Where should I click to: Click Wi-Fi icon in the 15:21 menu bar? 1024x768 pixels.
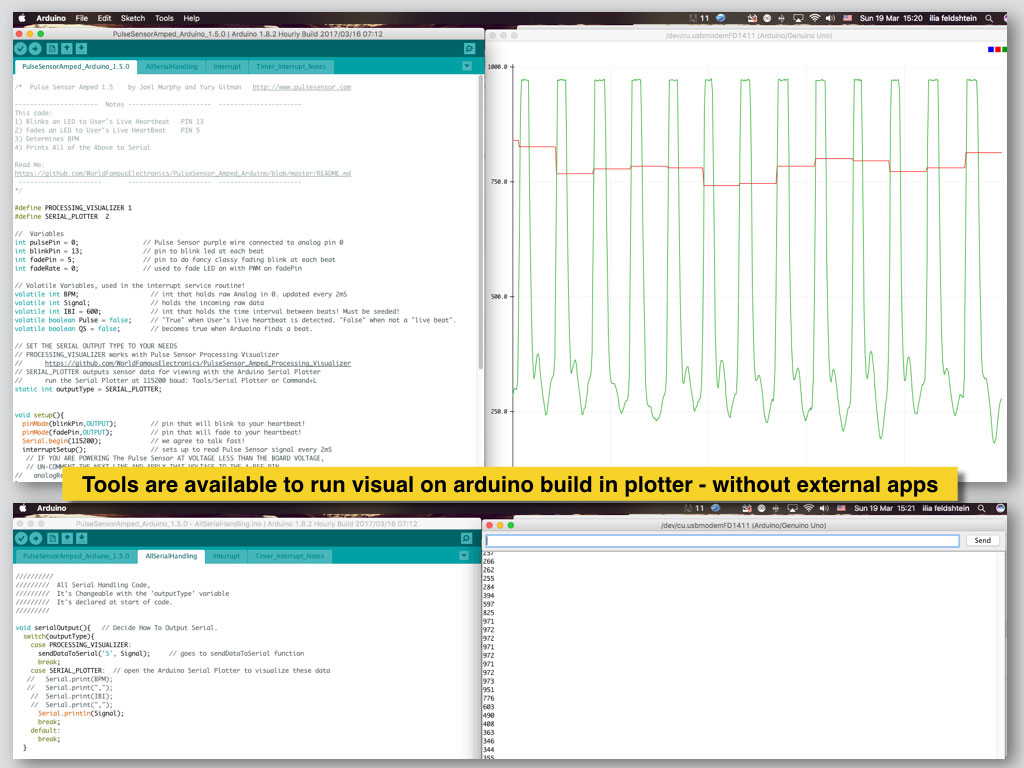[808, 508]
